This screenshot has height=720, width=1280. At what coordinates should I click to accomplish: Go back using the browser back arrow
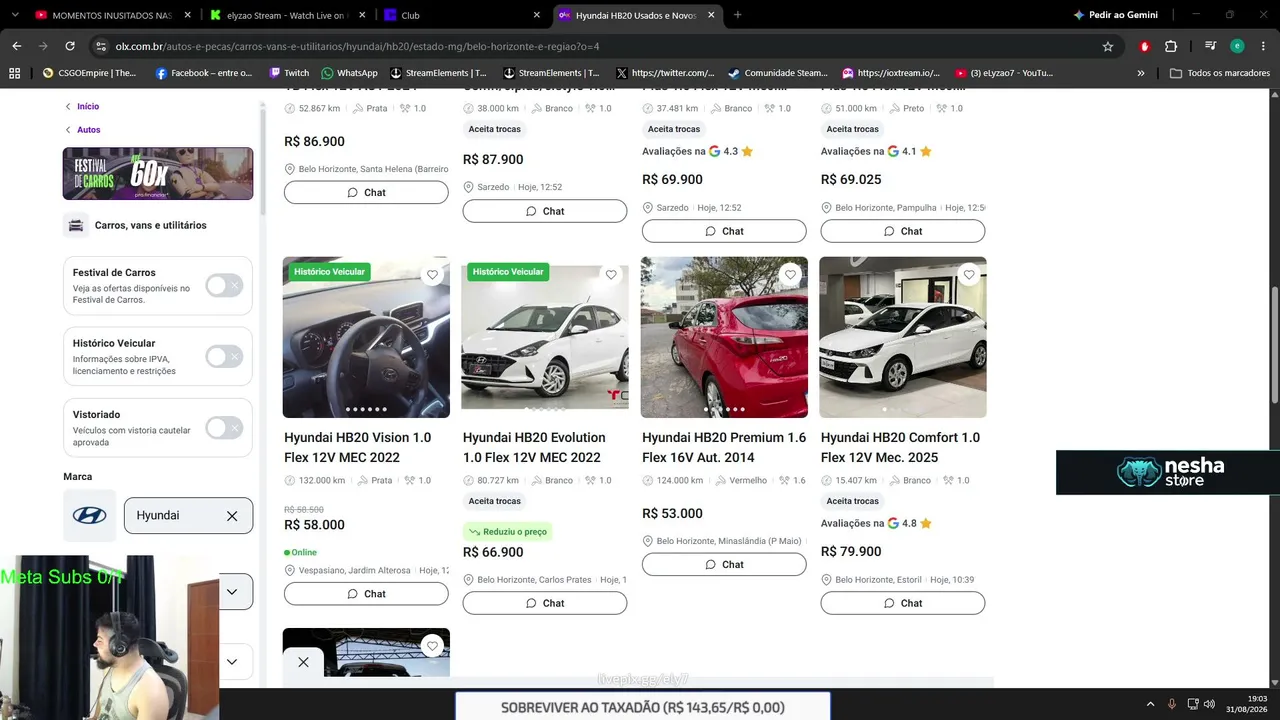point(17,46)
